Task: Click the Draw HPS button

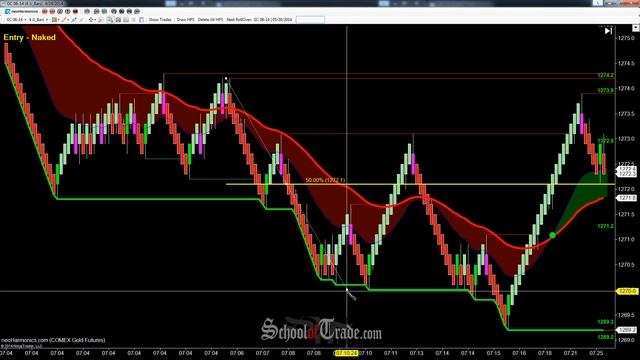Action: [185, 20]
